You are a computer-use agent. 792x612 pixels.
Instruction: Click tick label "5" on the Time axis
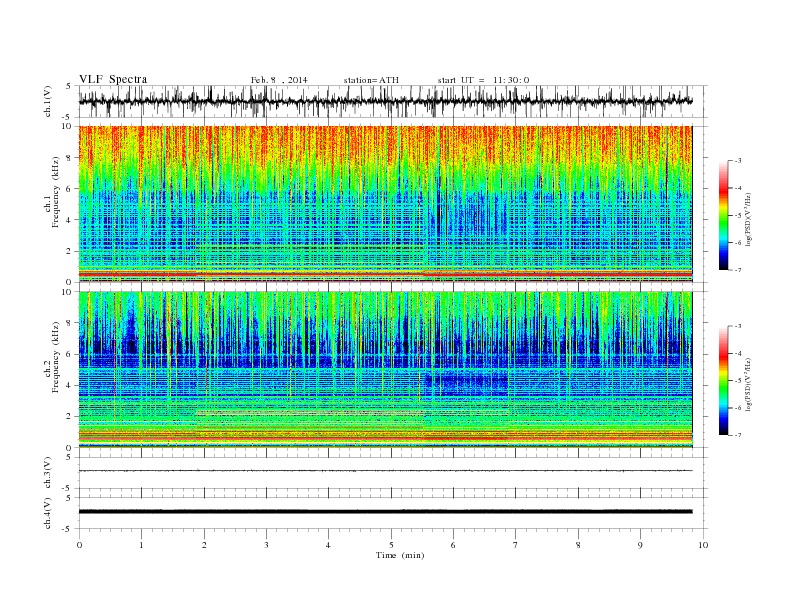coord(391,545)
